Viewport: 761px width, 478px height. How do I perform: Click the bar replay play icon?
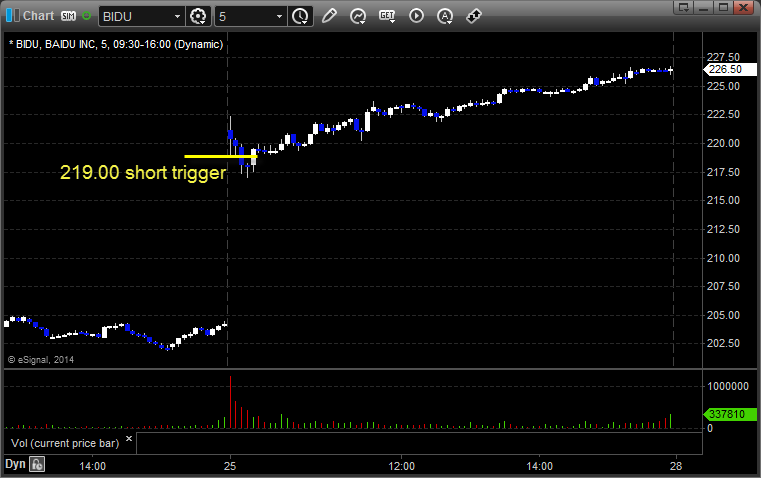[x=416, y=16]
